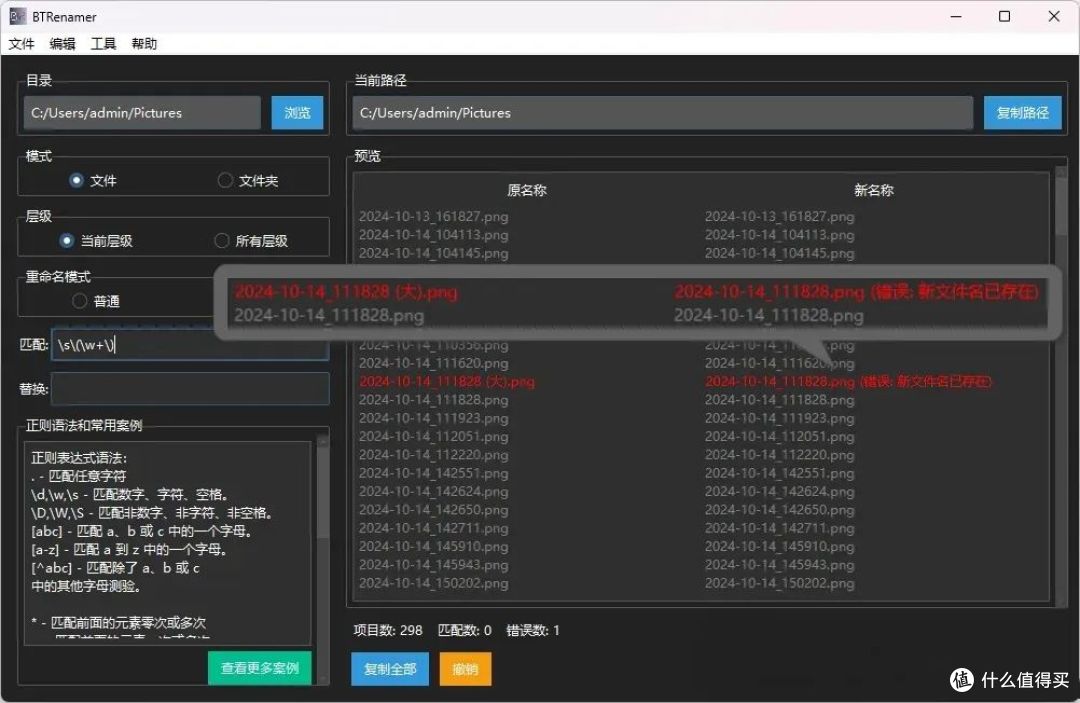Click the orange 撤销 undo button
Viewport: 1080px width, 703px height.
465,669
